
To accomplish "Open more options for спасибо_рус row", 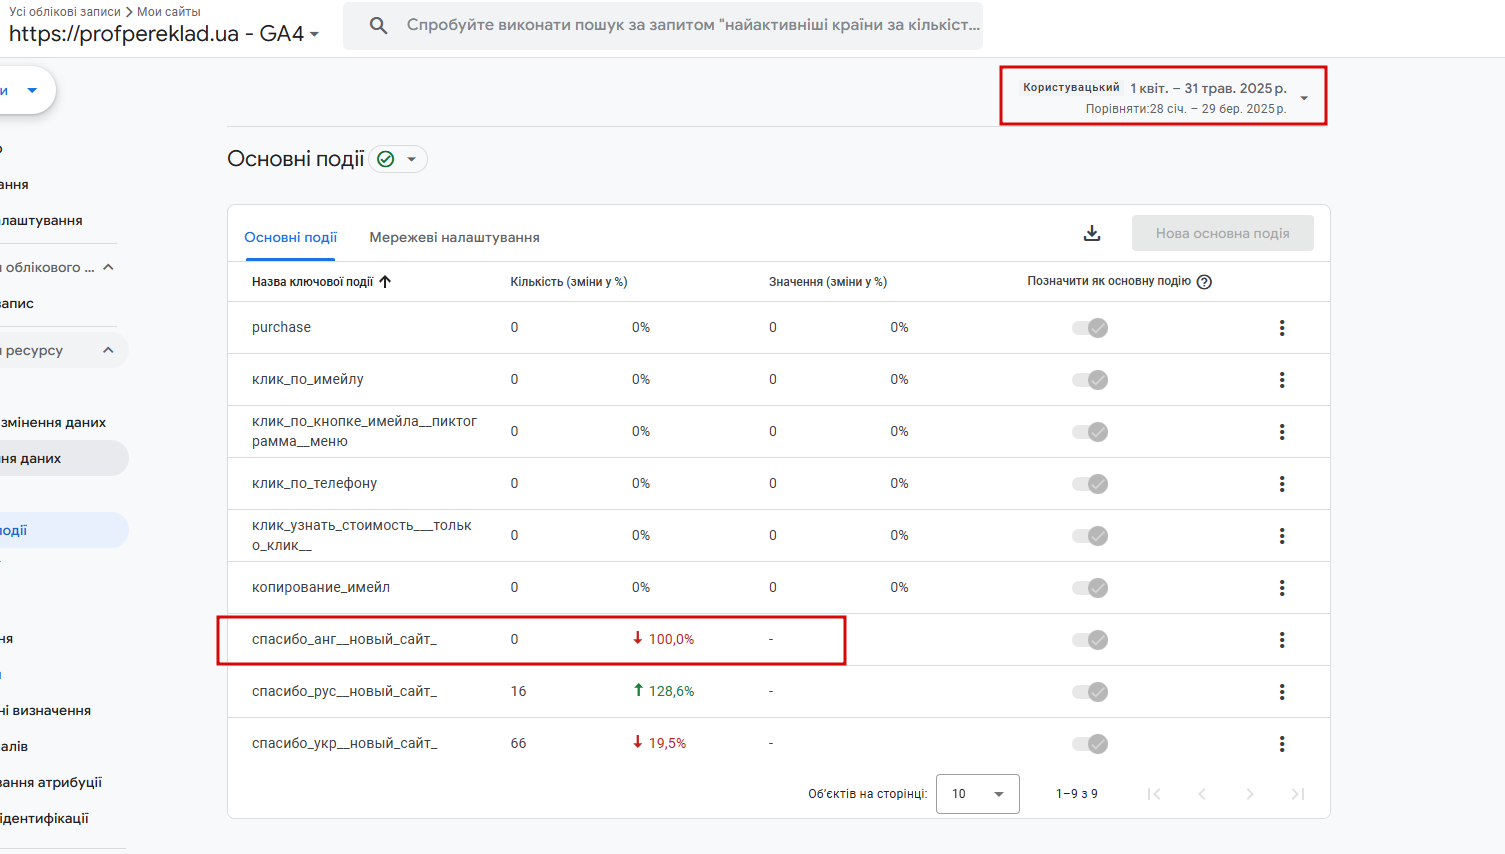I will (x=1282, y=692).
